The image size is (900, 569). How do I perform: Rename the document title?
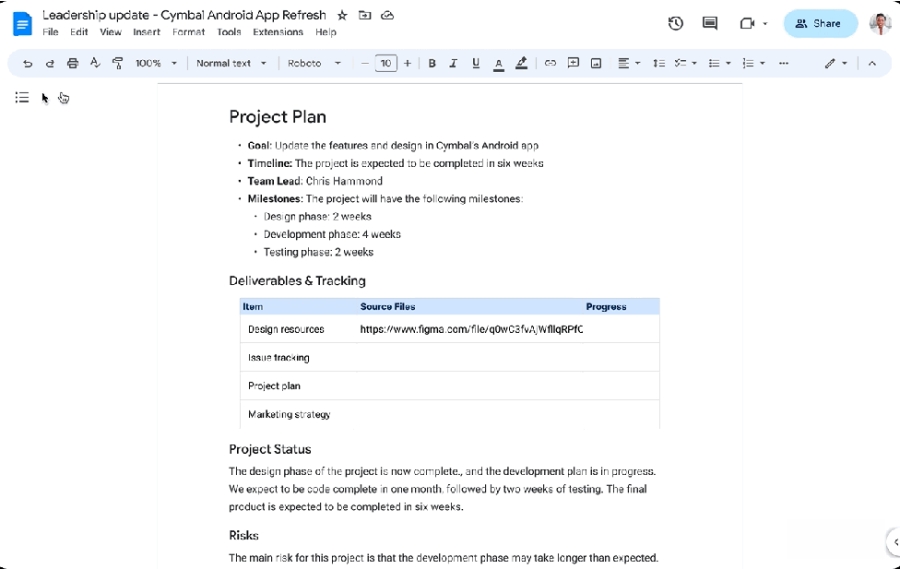click(x=184, y=16)
